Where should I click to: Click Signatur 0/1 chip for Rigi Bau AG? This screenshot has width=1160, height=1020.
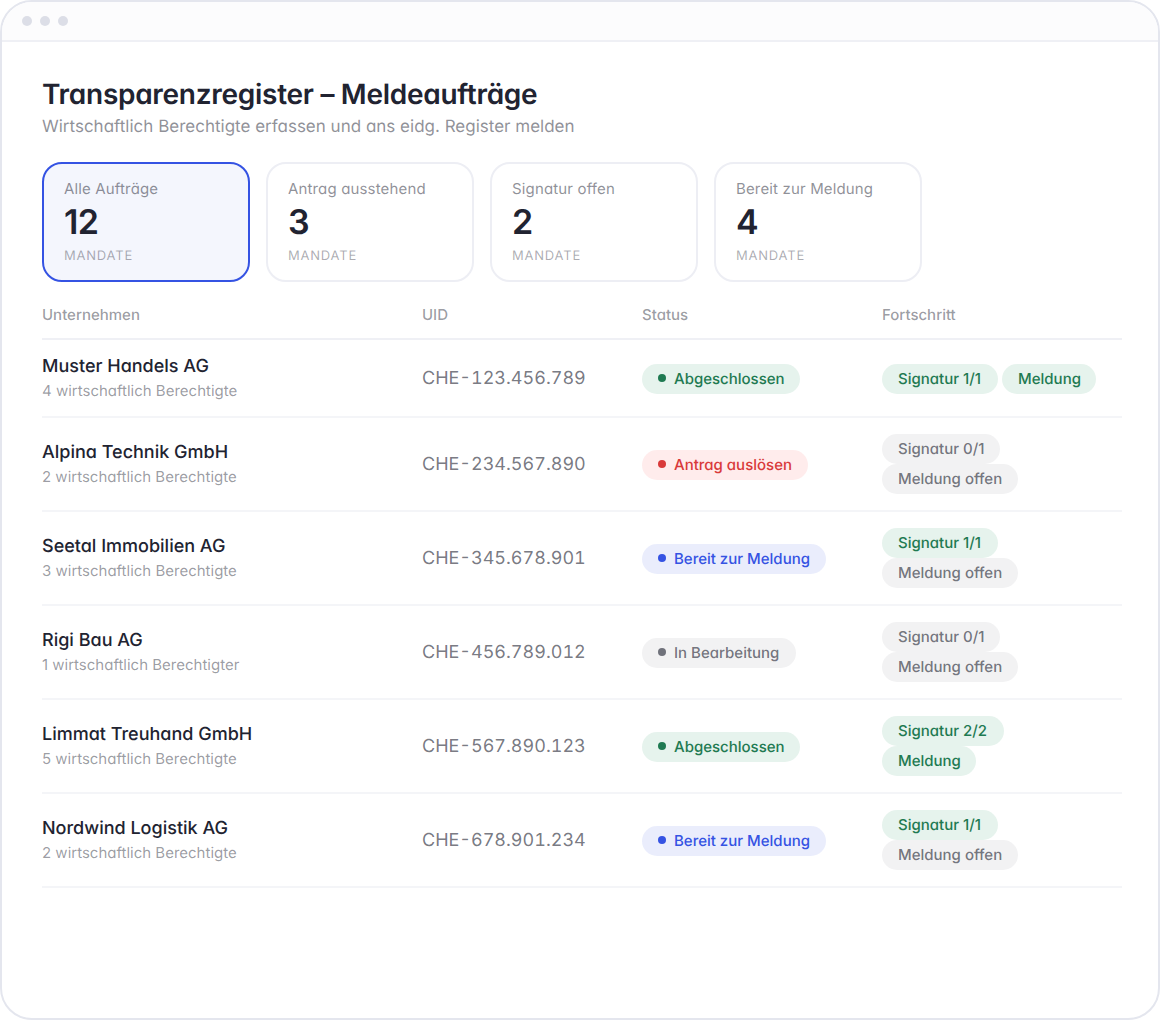click(x=941, y=637)
